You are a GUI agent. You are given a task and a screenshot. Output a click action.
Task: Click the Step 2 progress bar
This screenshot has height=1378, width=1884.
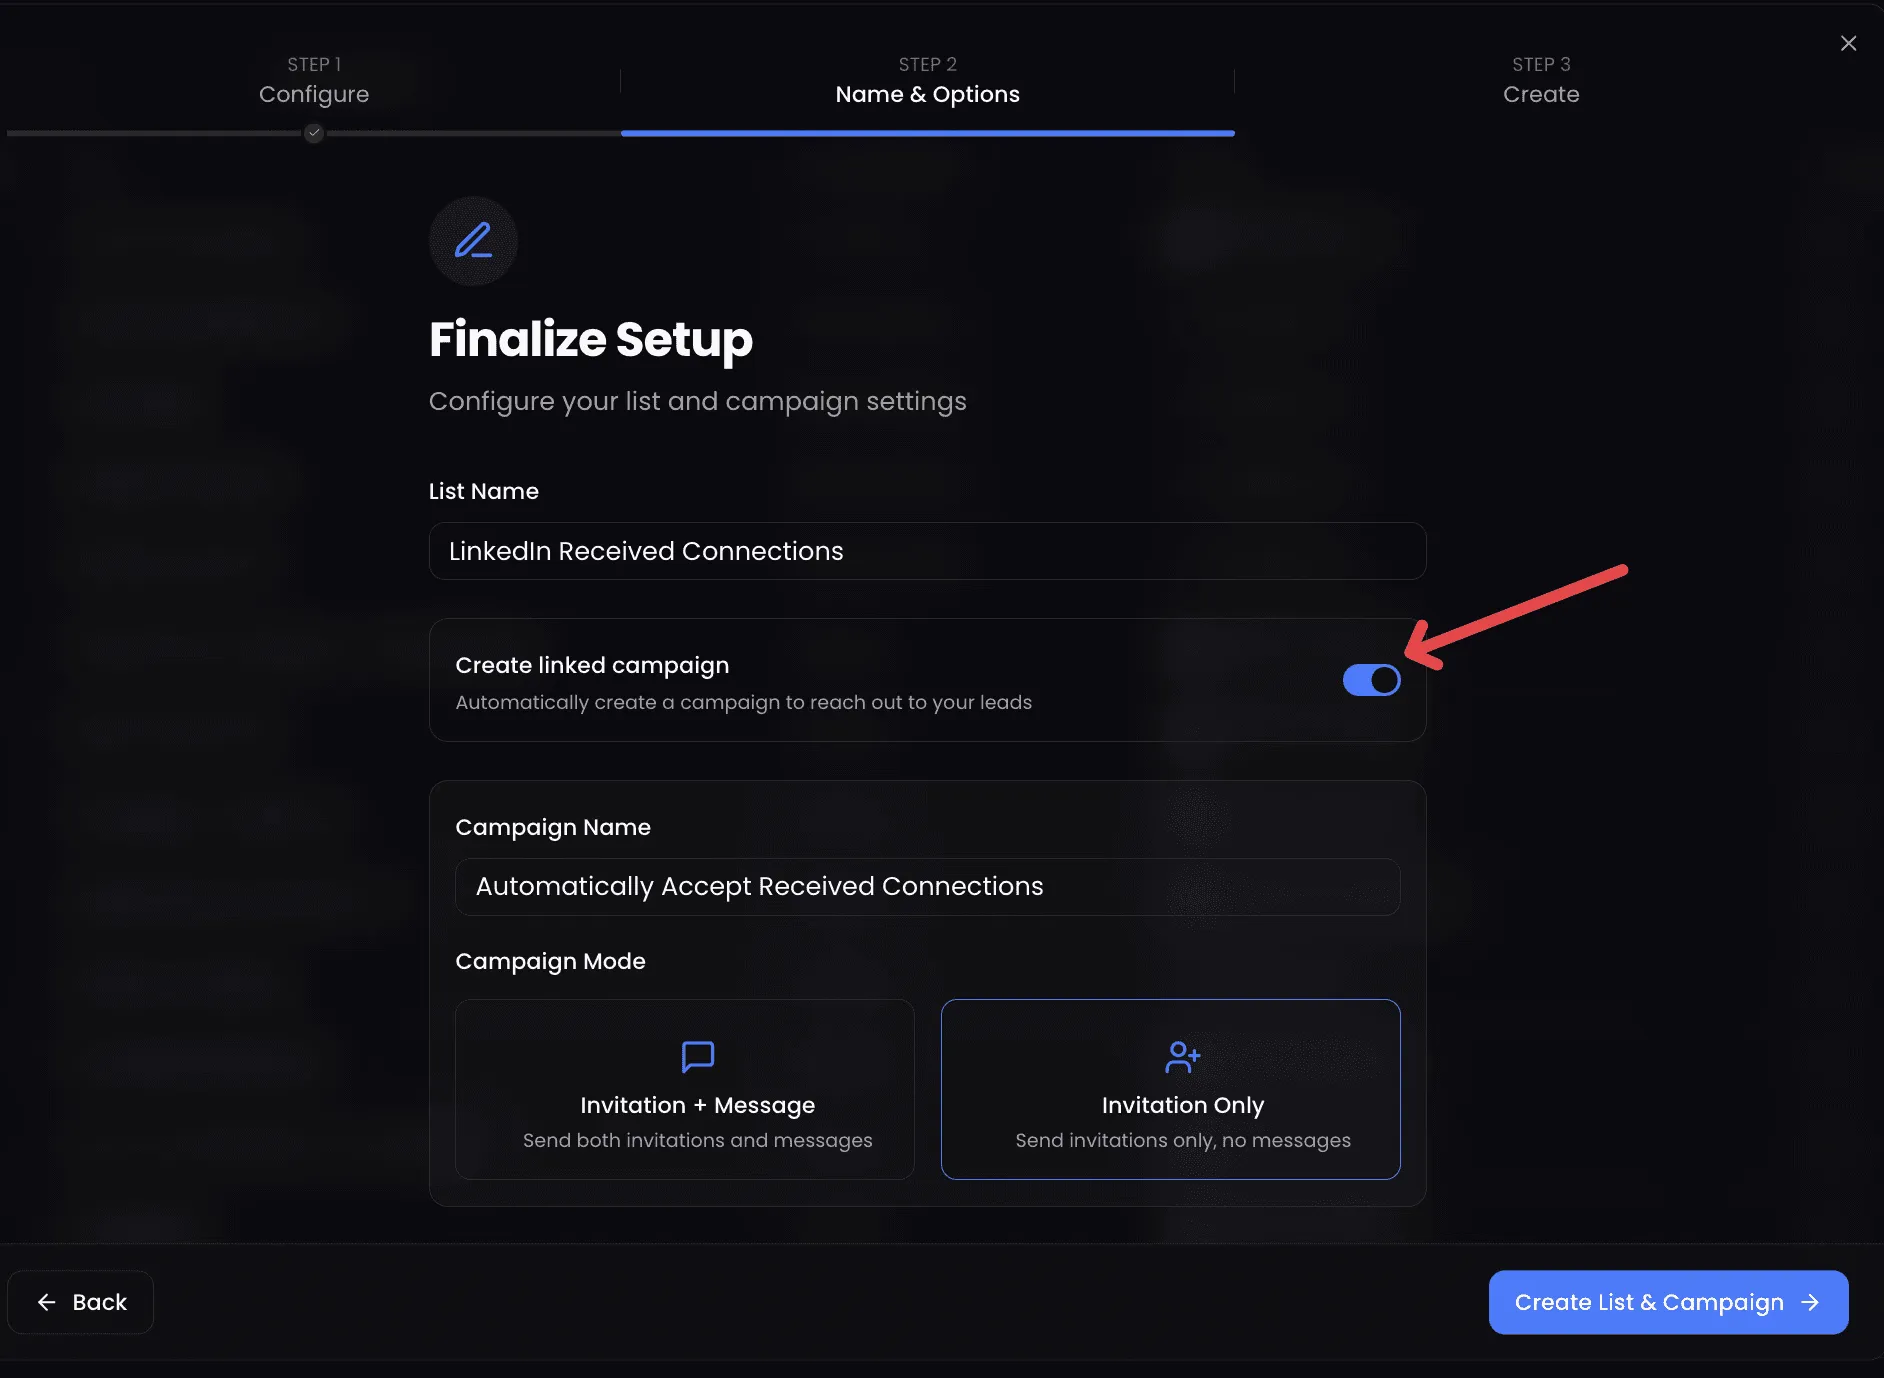[927, 132]
